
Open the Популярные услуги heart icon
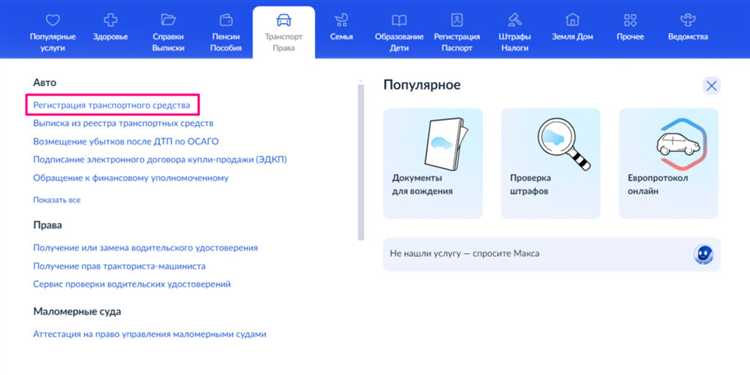tap(53, 20)
